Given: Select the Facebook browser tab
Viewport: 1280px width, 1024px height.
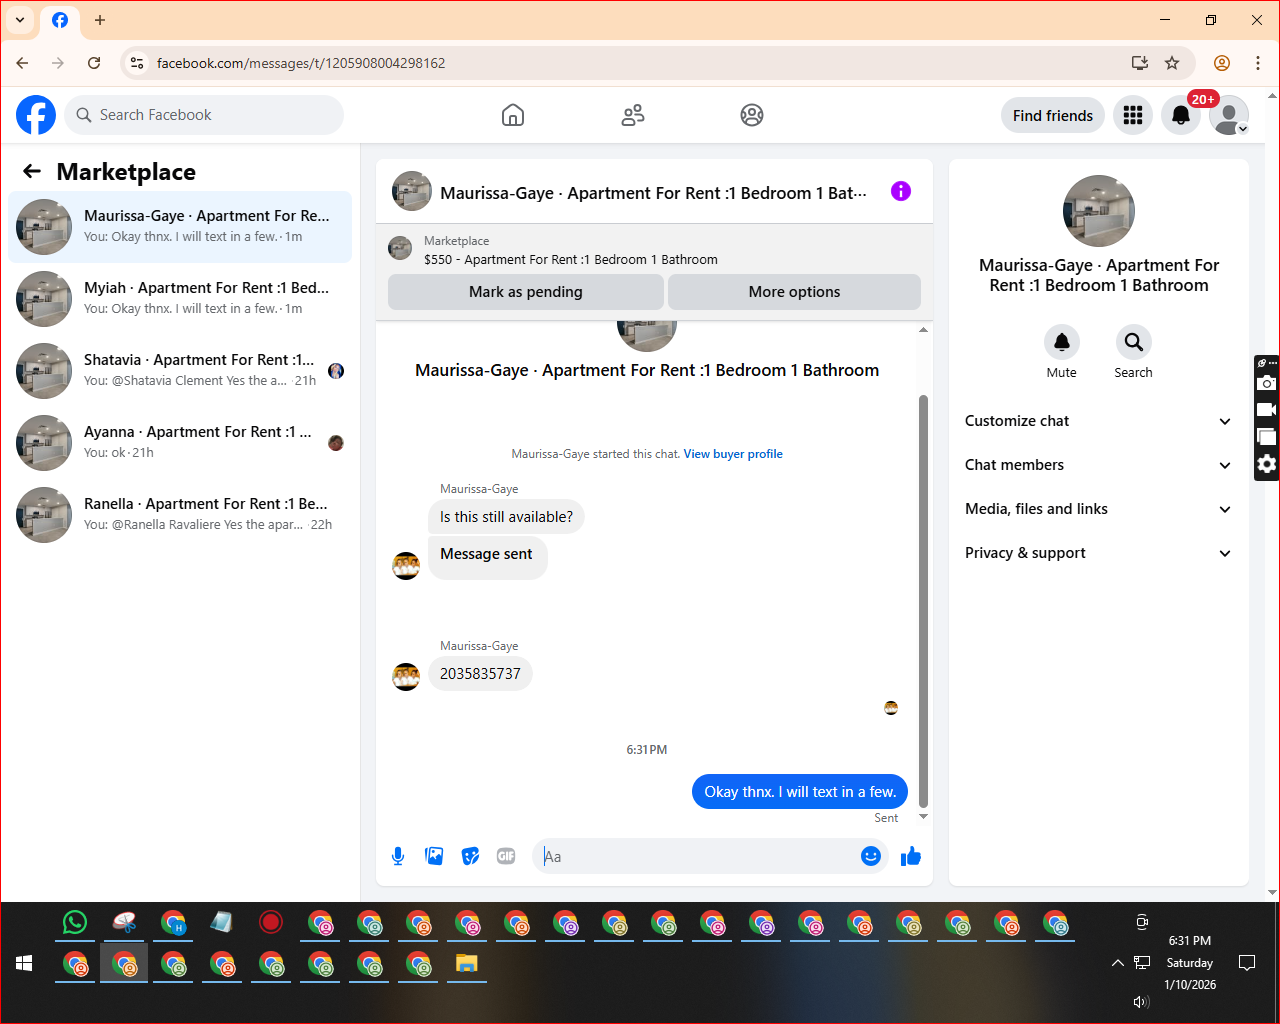Looking at the screenshot, I should (60, 20).
